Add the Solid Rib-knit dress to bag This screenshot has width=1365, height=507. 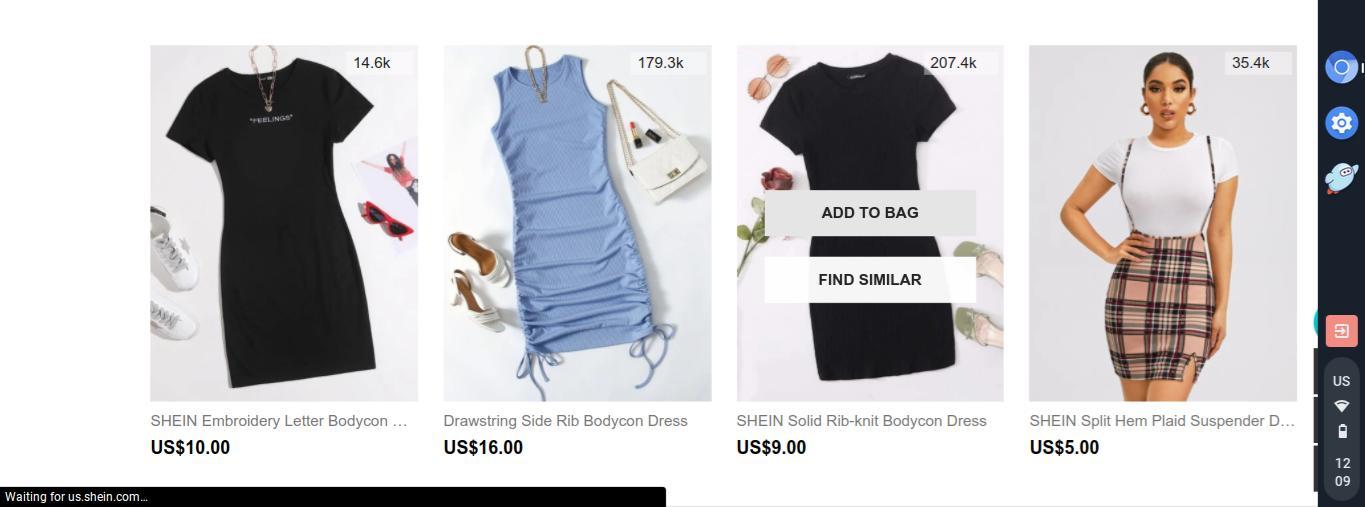pos(870,213)
